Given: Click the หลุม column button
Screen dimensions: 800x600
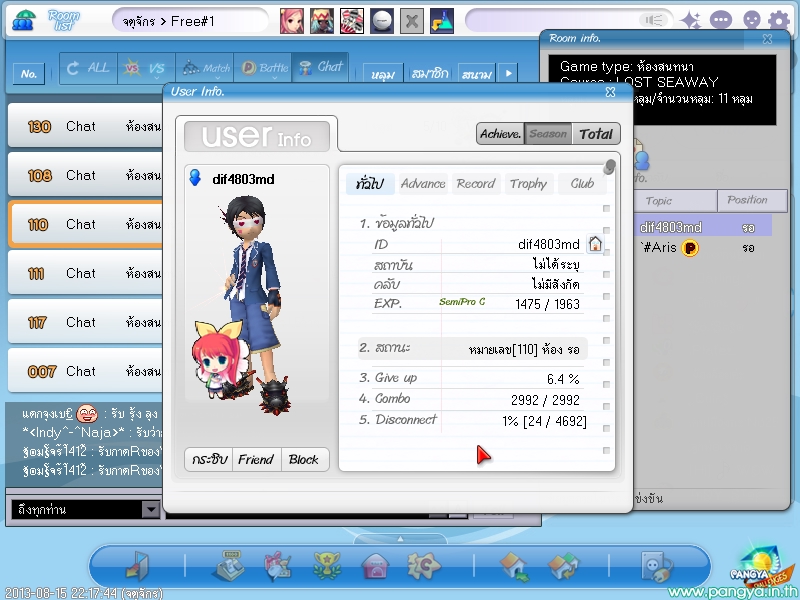Looking at the screenshot, I should point(383,74).
